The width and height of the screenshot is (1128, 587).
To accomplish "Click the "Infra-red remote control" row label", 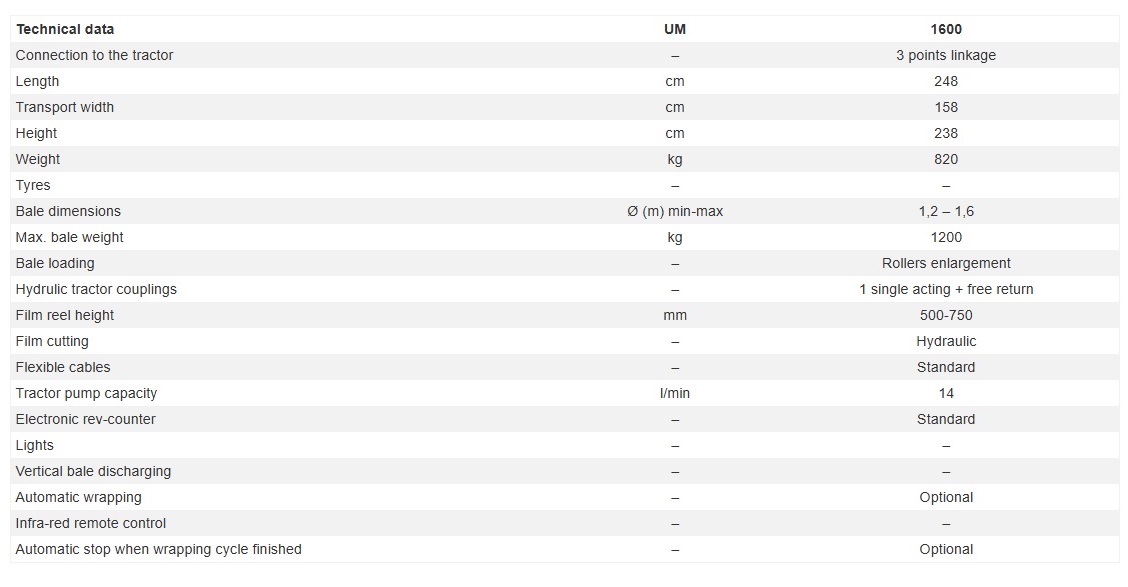I will 91,523.
